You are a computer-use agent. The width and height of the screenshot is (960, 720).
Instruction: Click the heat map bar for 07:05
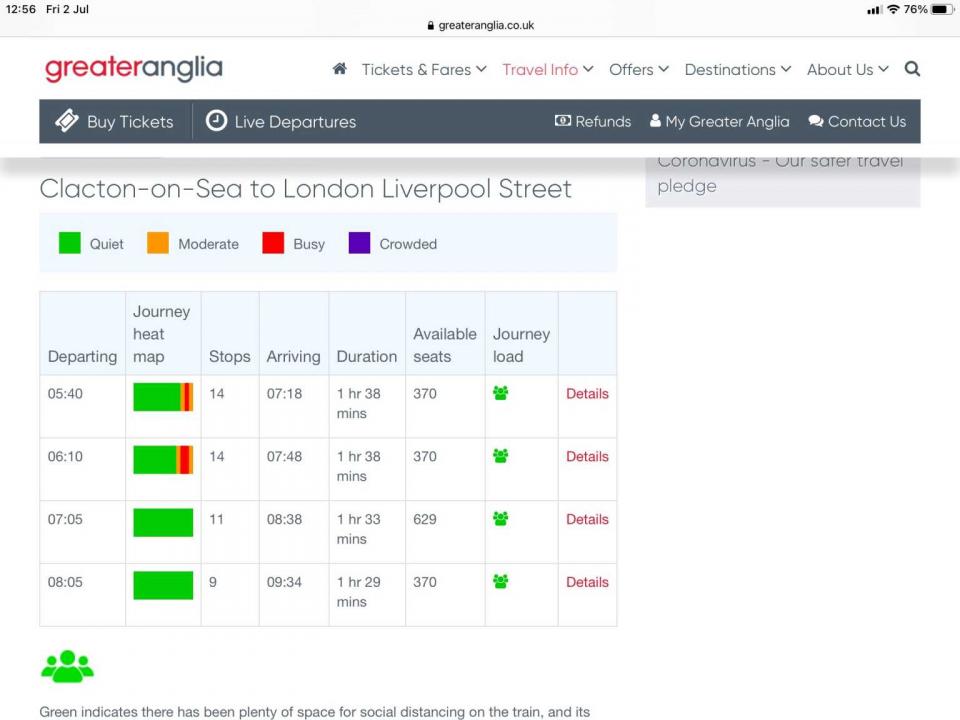[163, 522]
